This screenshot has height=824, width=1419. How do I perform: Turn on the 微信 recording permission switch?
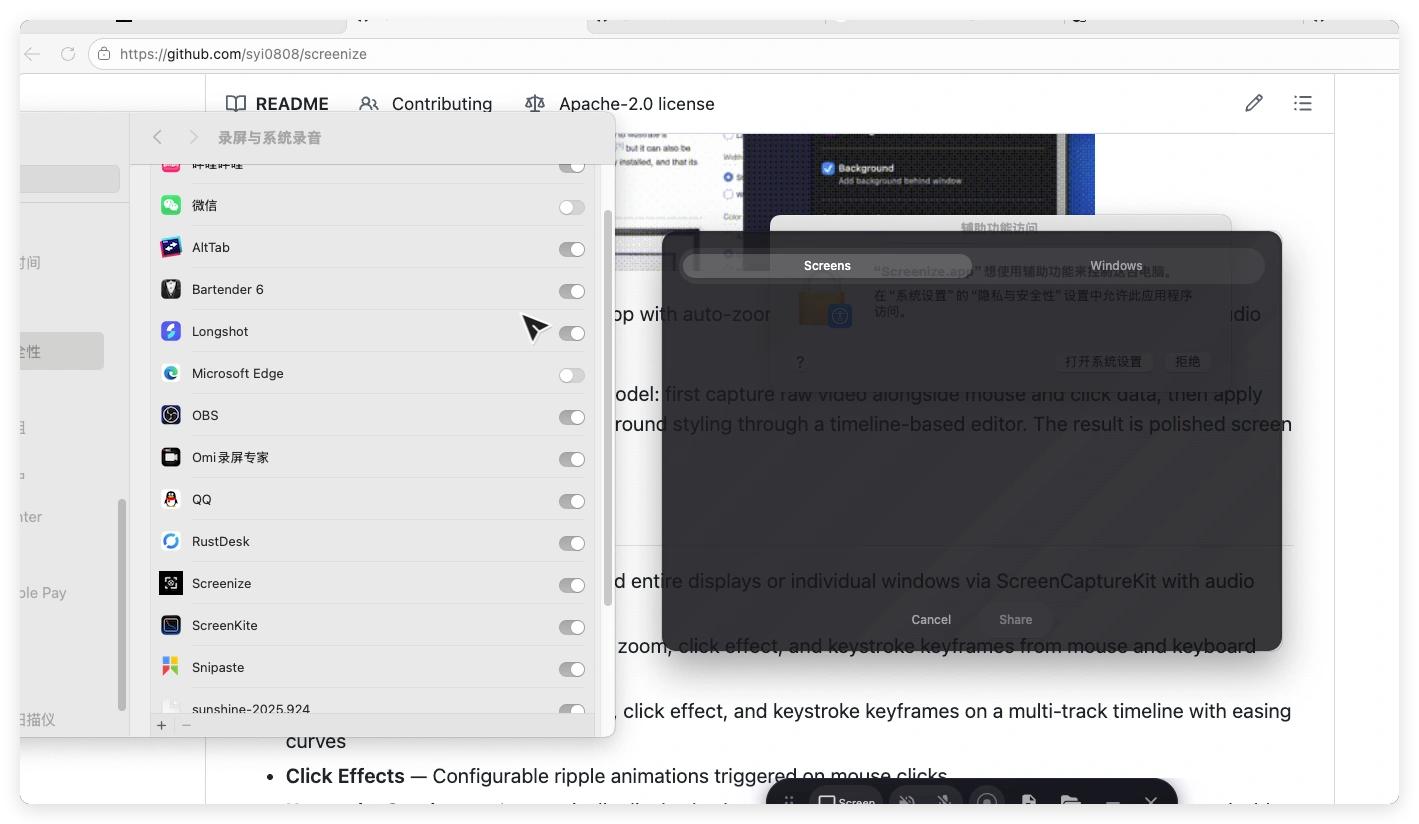click(x=571, y=207)
